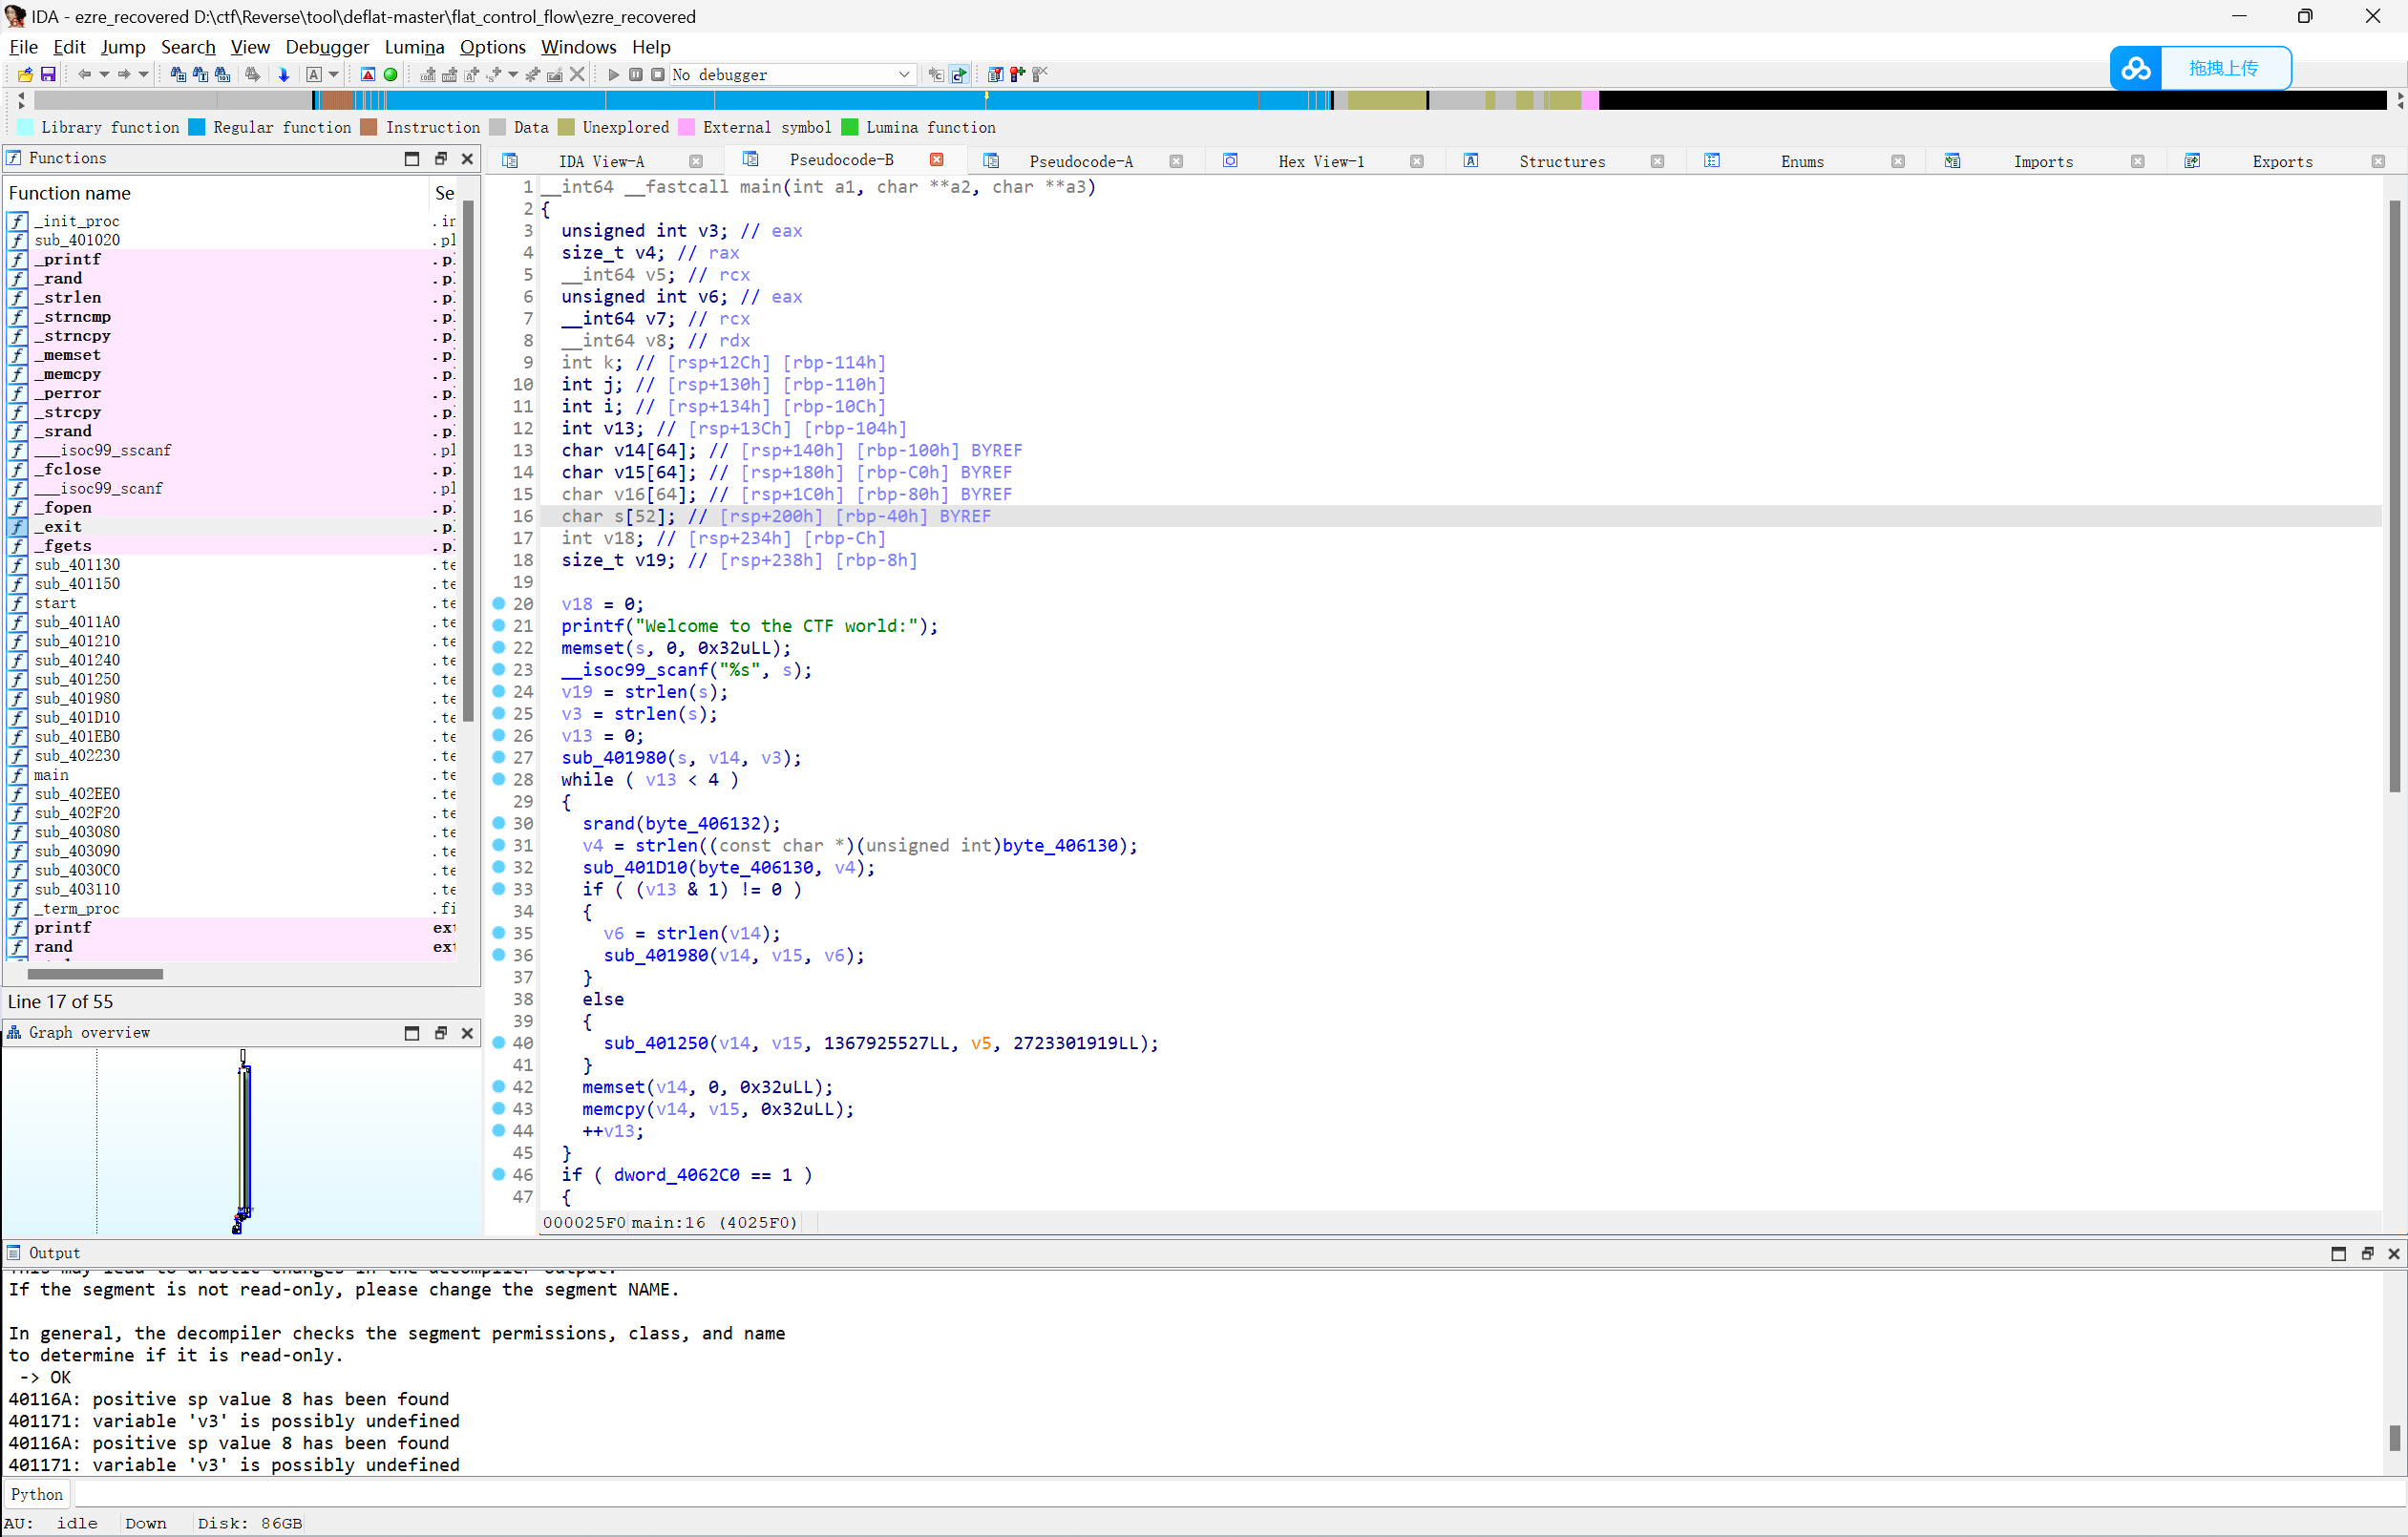
Task: Click the binoculars byte sequence search icon
Action: [x=222, y=75]
